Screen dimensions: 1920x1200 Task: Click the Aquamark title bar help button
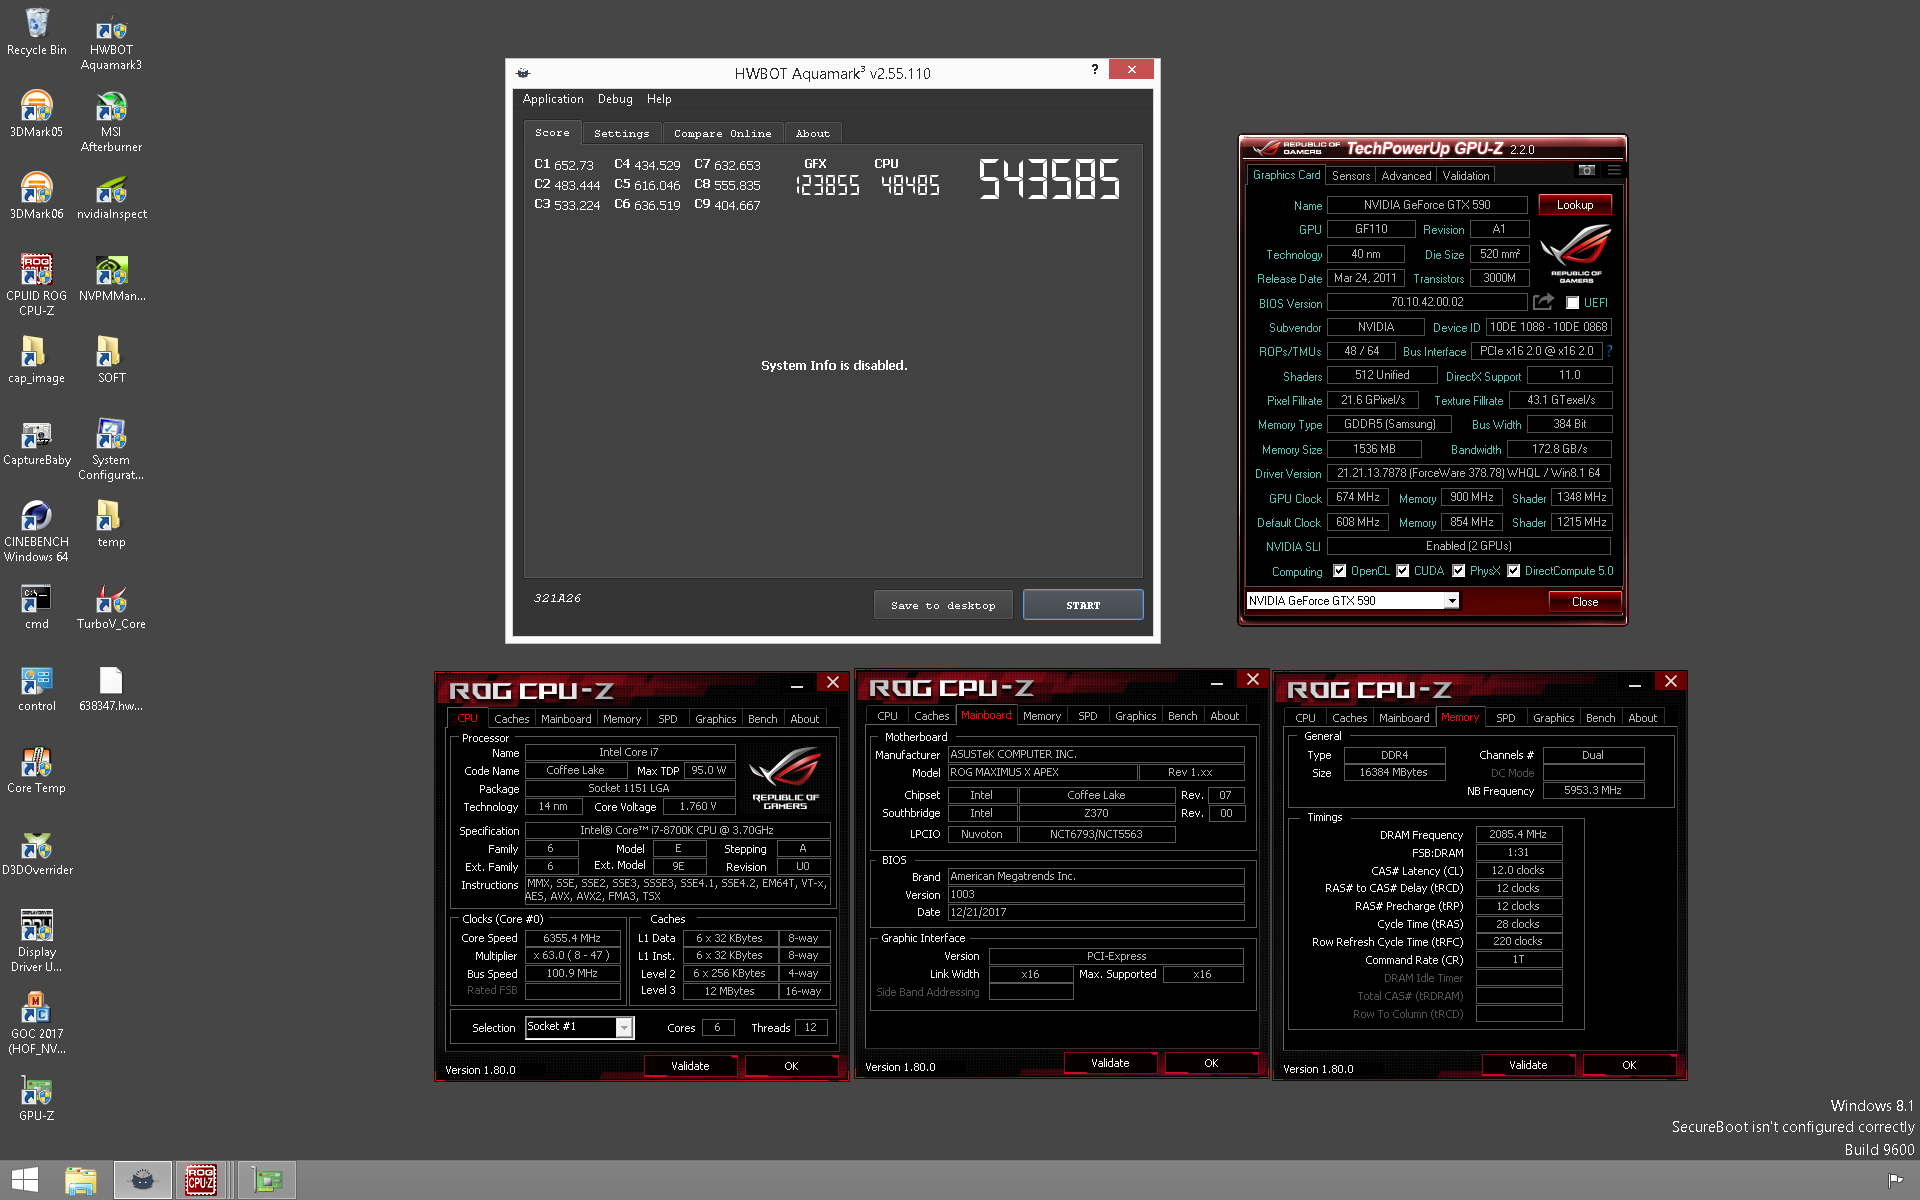pyautogui.click(x=1095, y=69)
